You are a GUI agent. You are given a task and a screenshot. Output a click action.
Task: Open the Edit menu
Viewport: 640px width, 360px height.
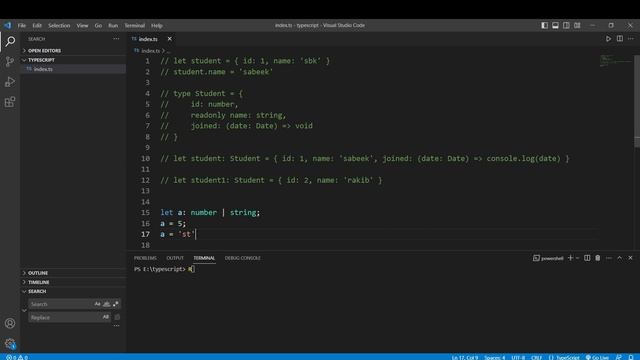37,25
